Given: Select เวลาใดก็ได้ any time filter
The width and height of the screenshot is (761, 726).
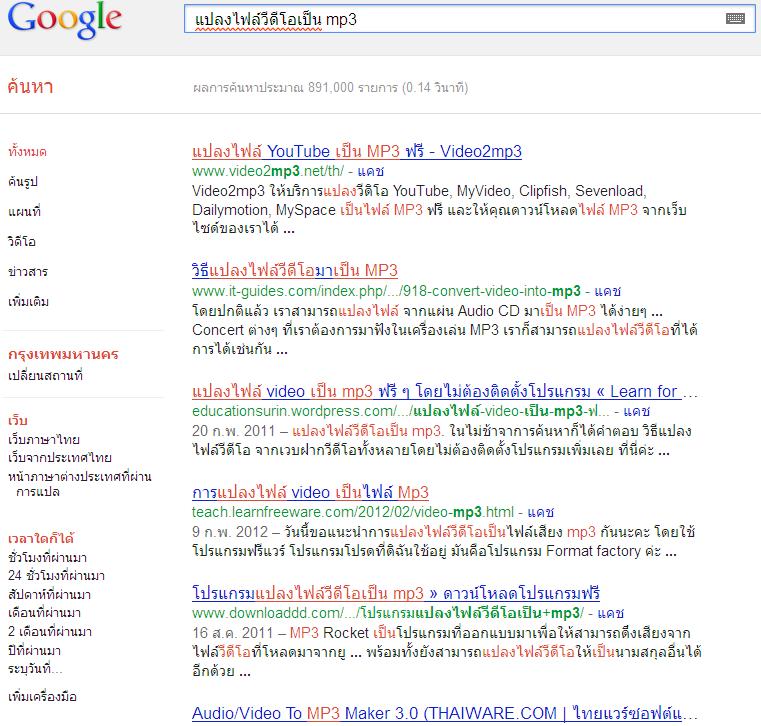Looking at the screenshot, I should [x=41, y=538].
